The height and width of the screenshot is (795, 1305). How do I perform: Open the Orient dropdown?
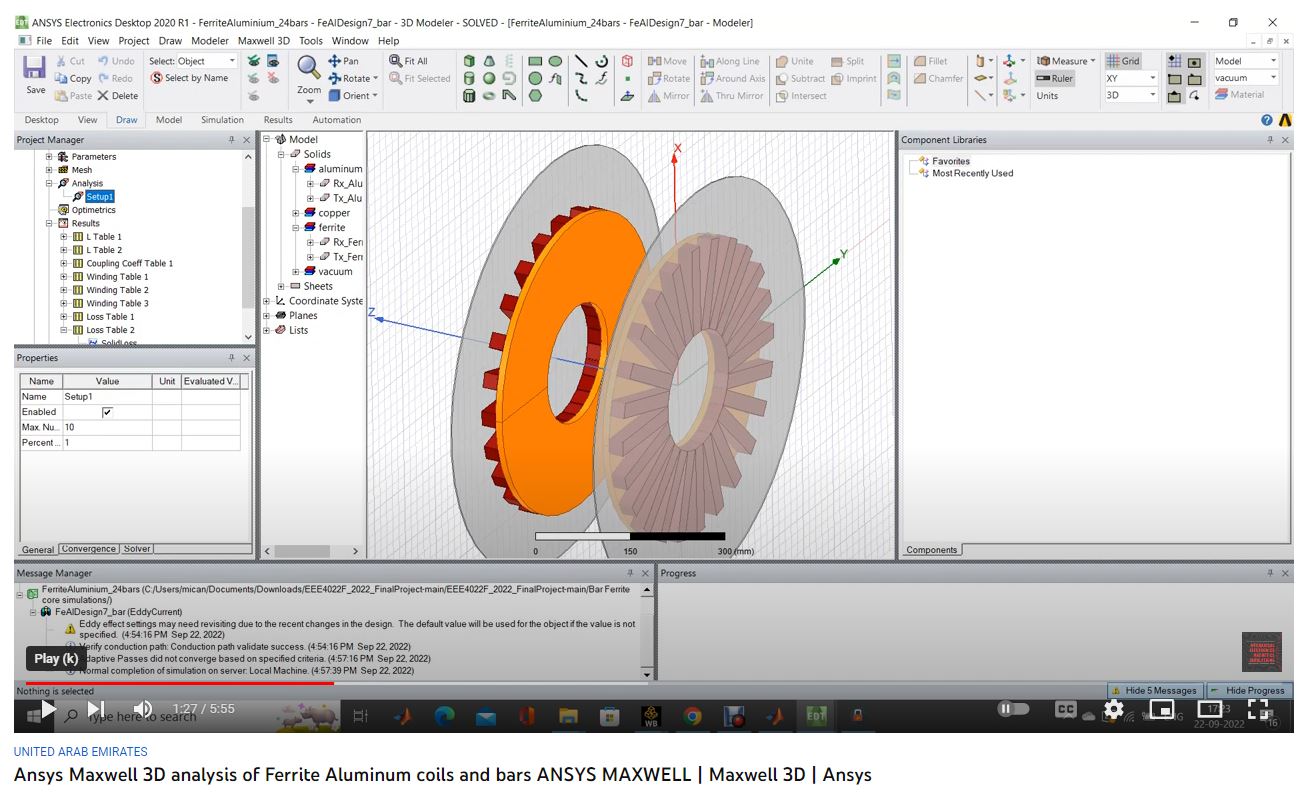pyautogui.click(x=375, y=96)
